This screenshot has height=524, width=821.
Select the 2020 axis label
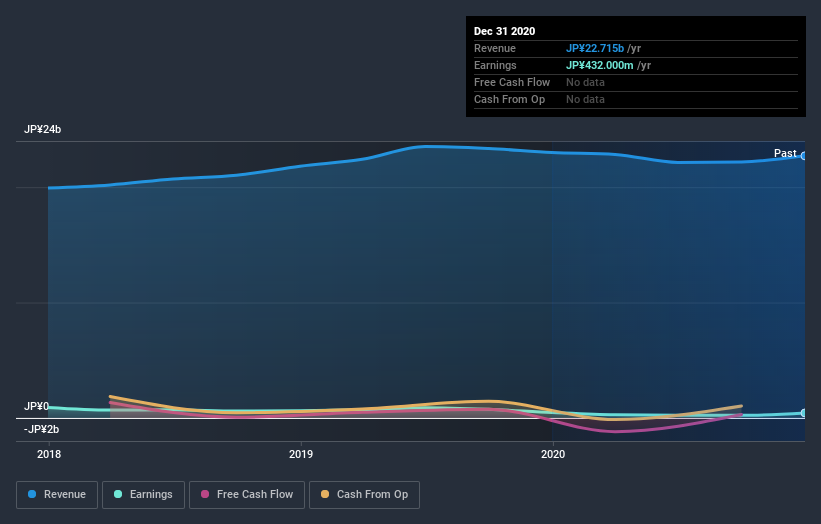[553, 454]
